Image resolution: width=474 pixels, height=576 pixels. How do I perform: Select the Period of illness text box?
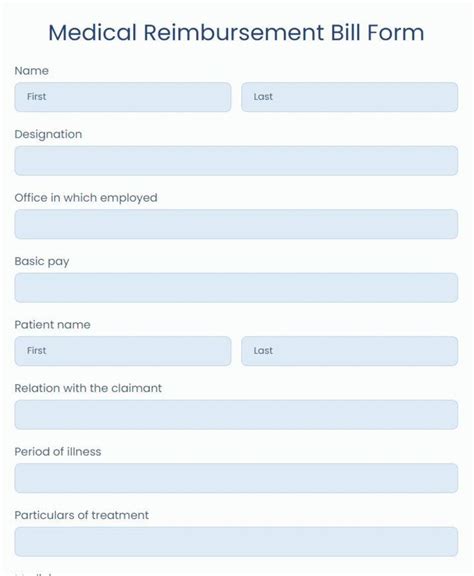point(236,478)
